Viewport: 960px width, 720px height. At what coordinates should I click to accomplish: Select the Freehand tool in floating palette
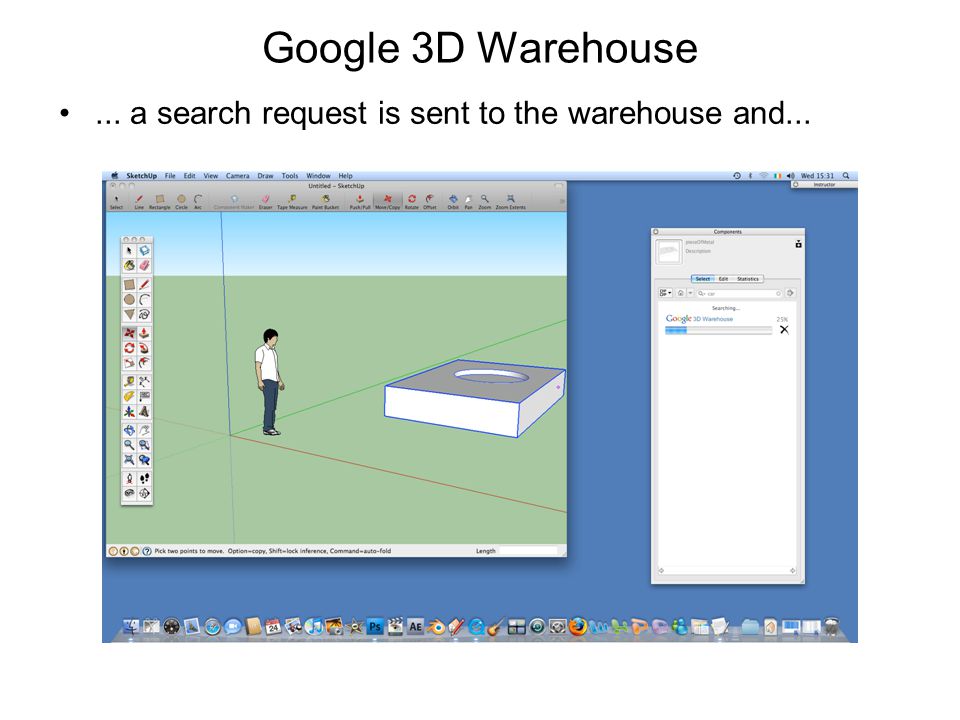(x=144, y=315)
